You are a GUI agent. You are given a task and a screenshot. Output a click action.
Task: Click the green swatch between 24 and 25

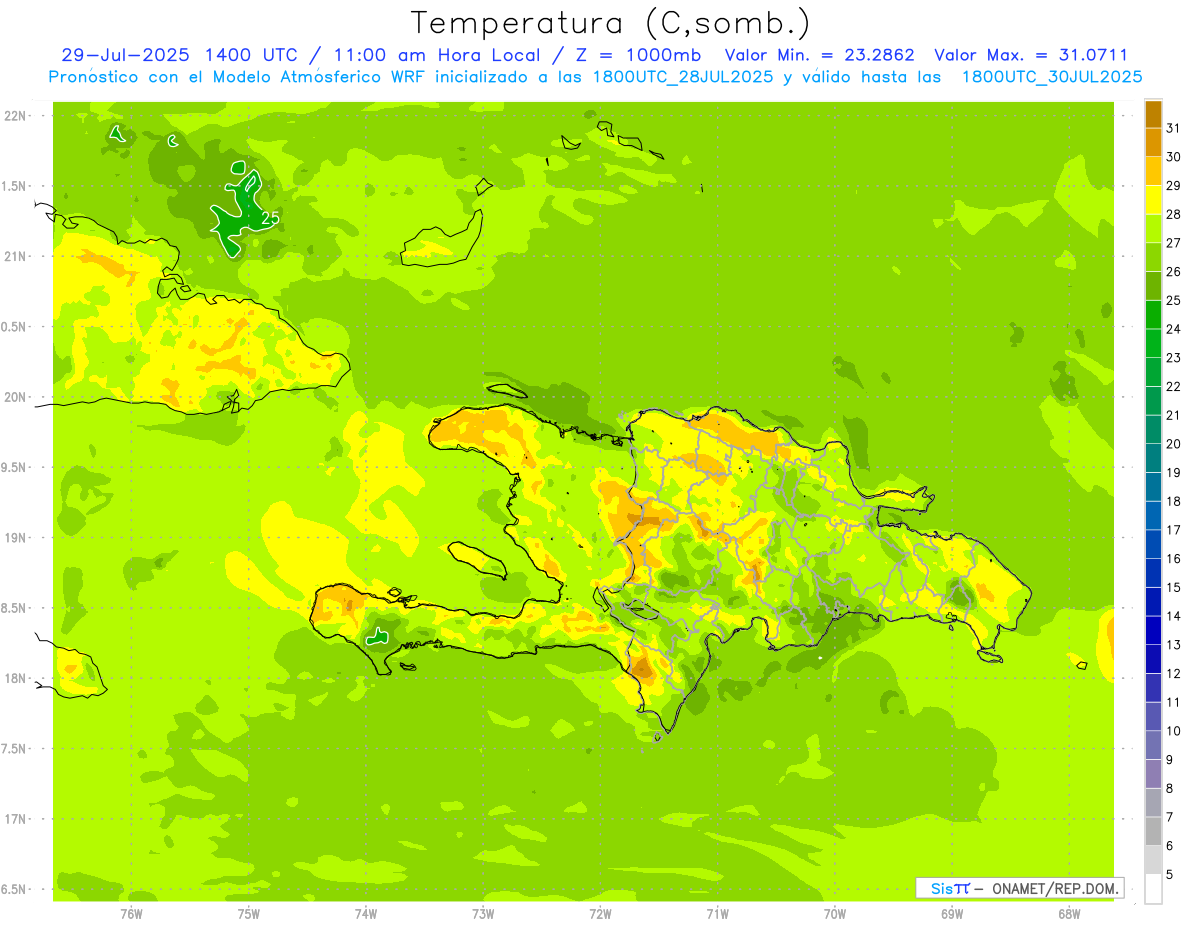pyautogui.click(x=1153, y=315)
